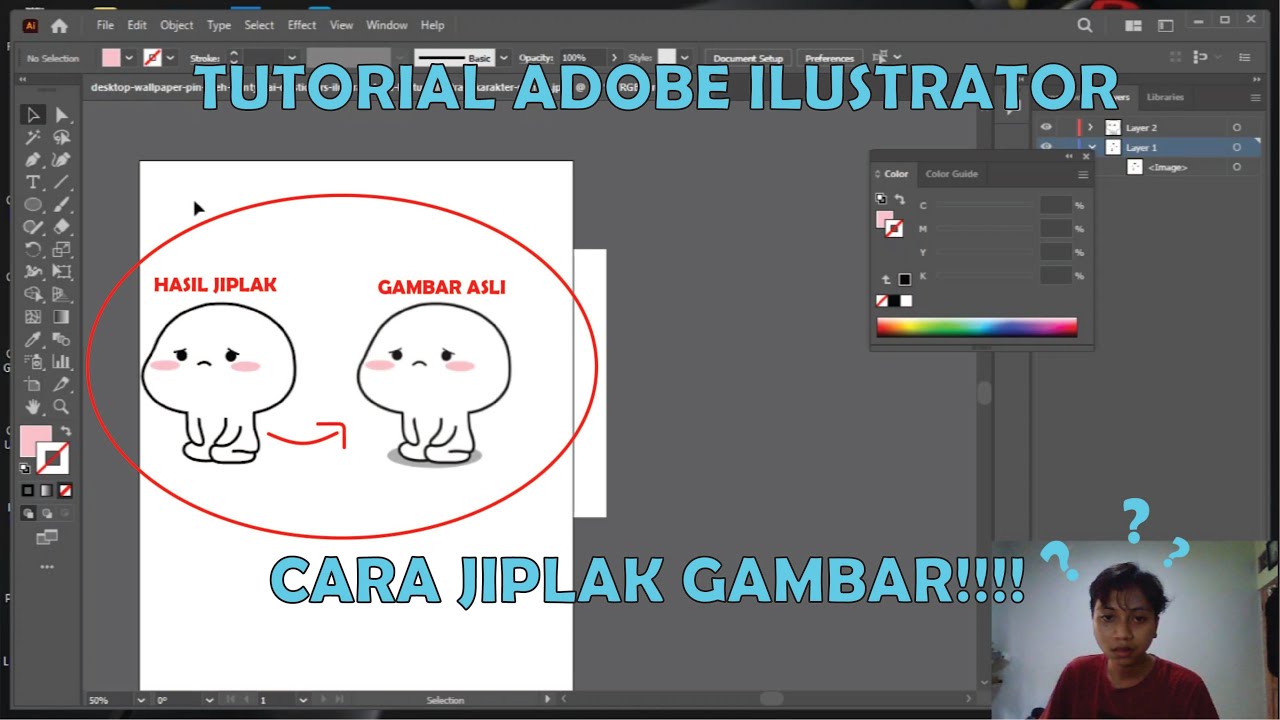Collapse Layer 1 in Layers panel
Viewport: 1280px width, 720px height.
[1091, 147]
